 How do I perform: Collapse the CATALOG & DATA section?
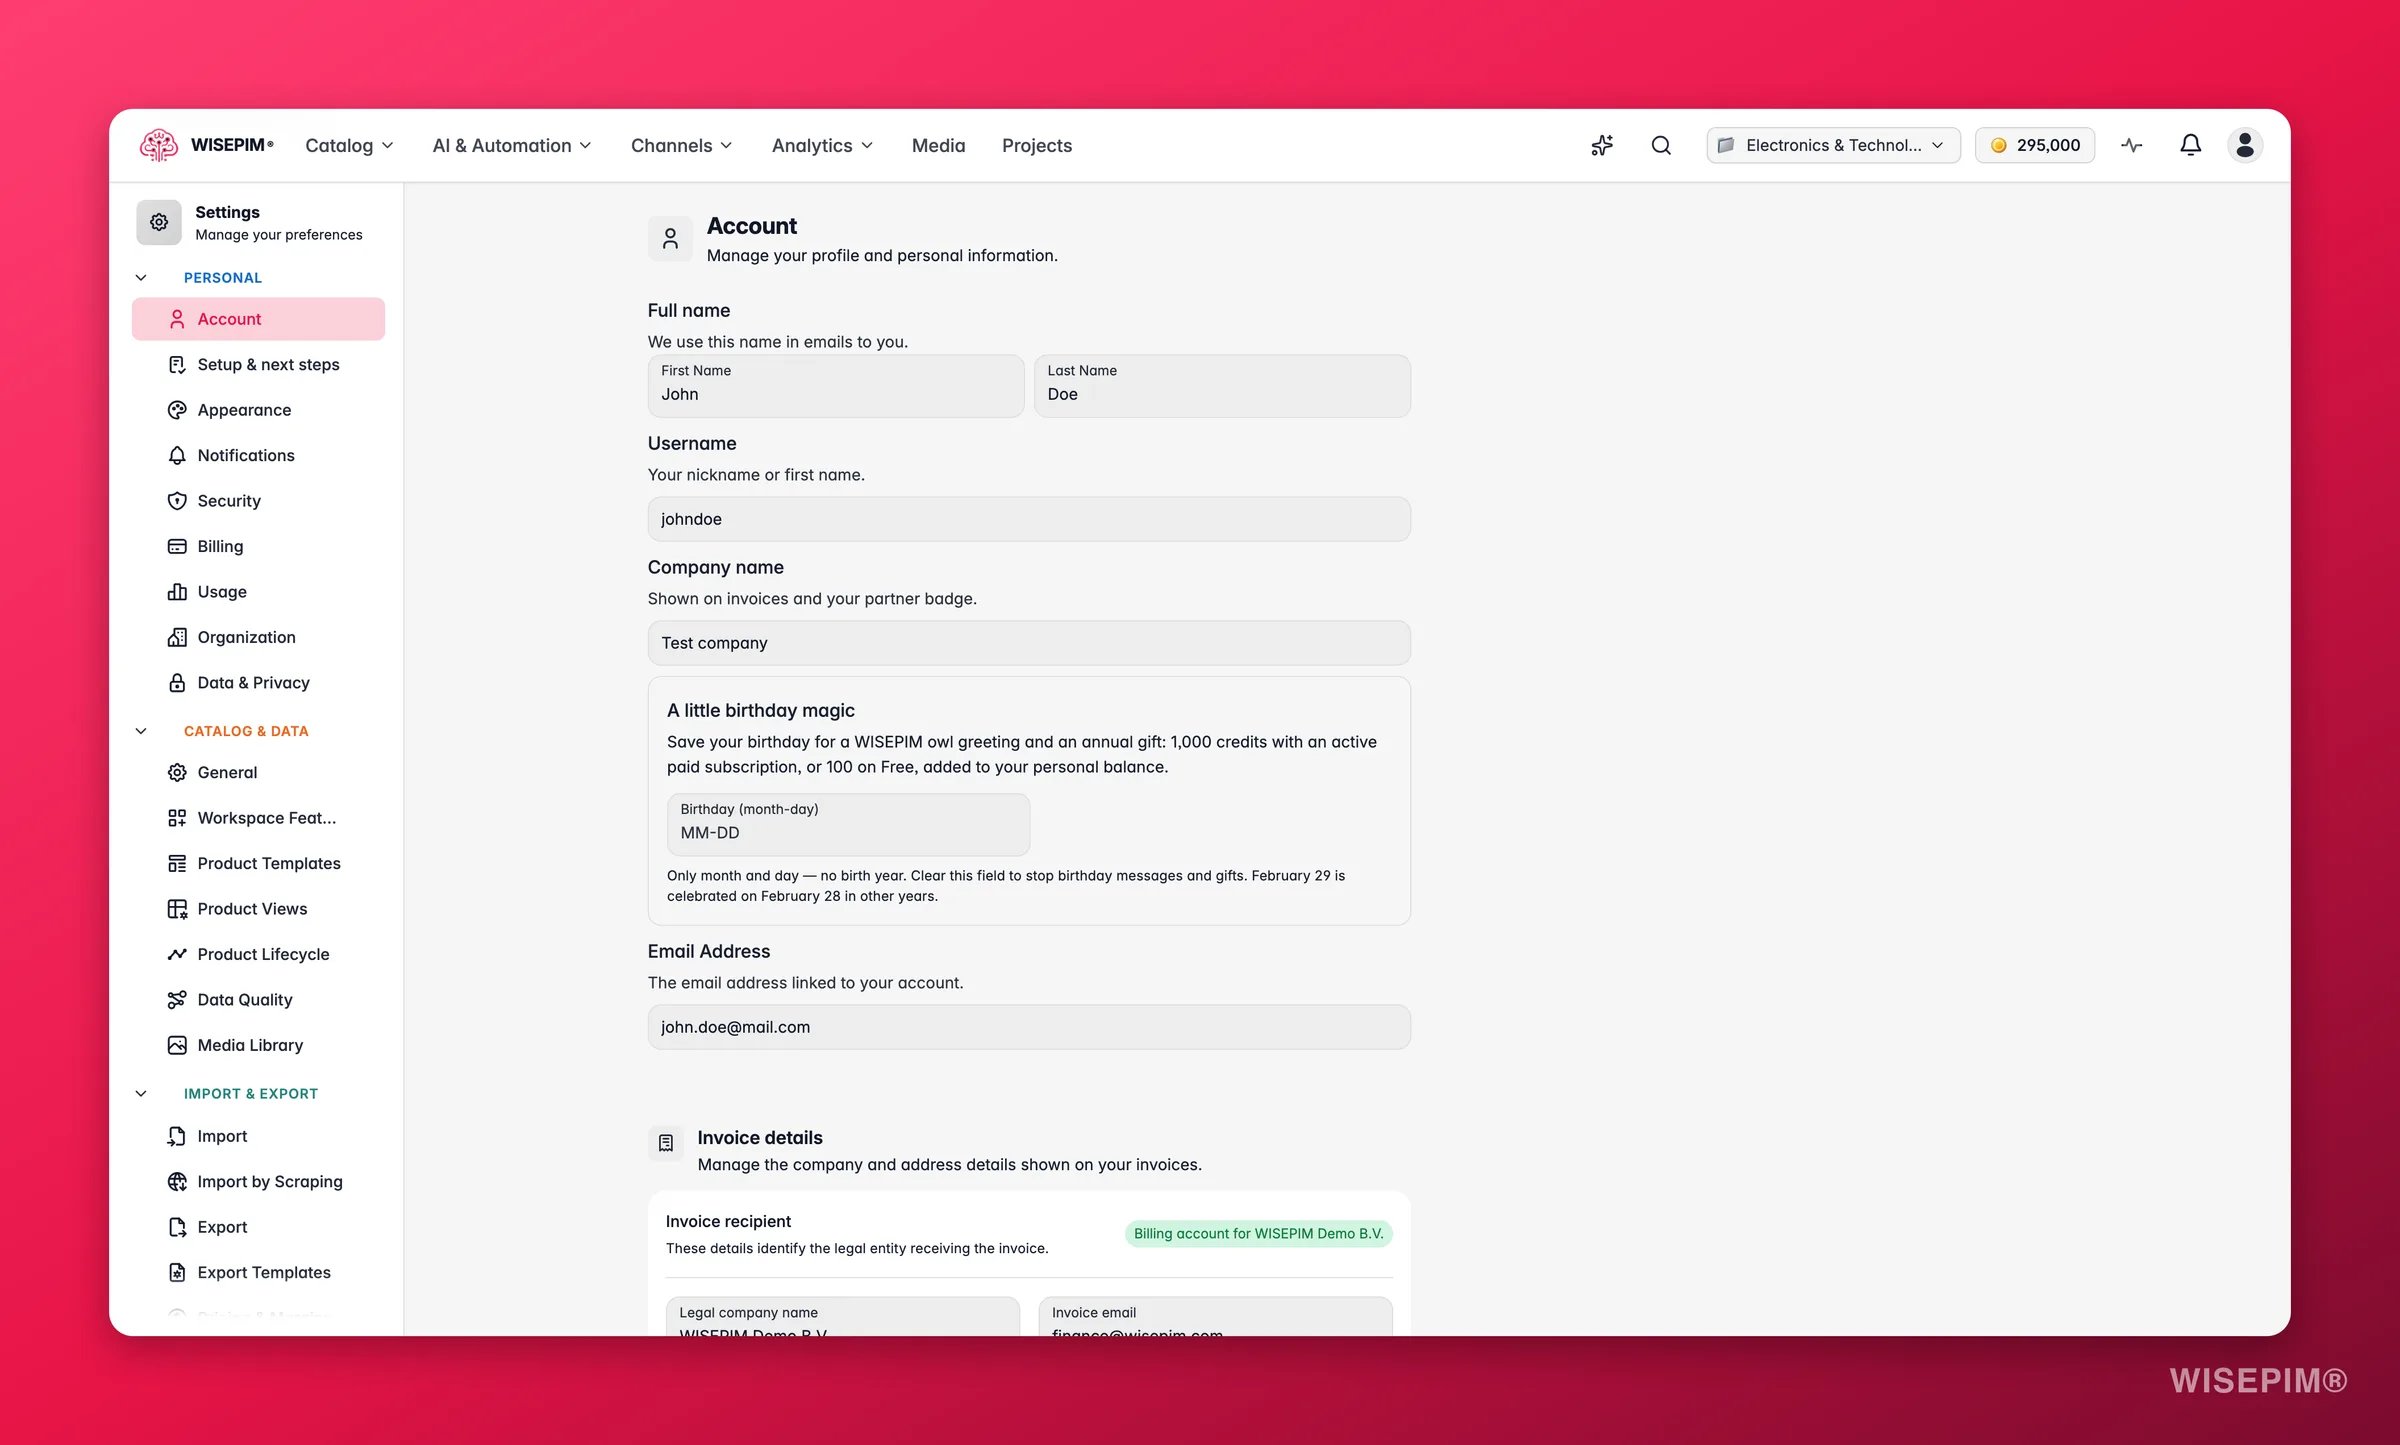tap(141, 731)
